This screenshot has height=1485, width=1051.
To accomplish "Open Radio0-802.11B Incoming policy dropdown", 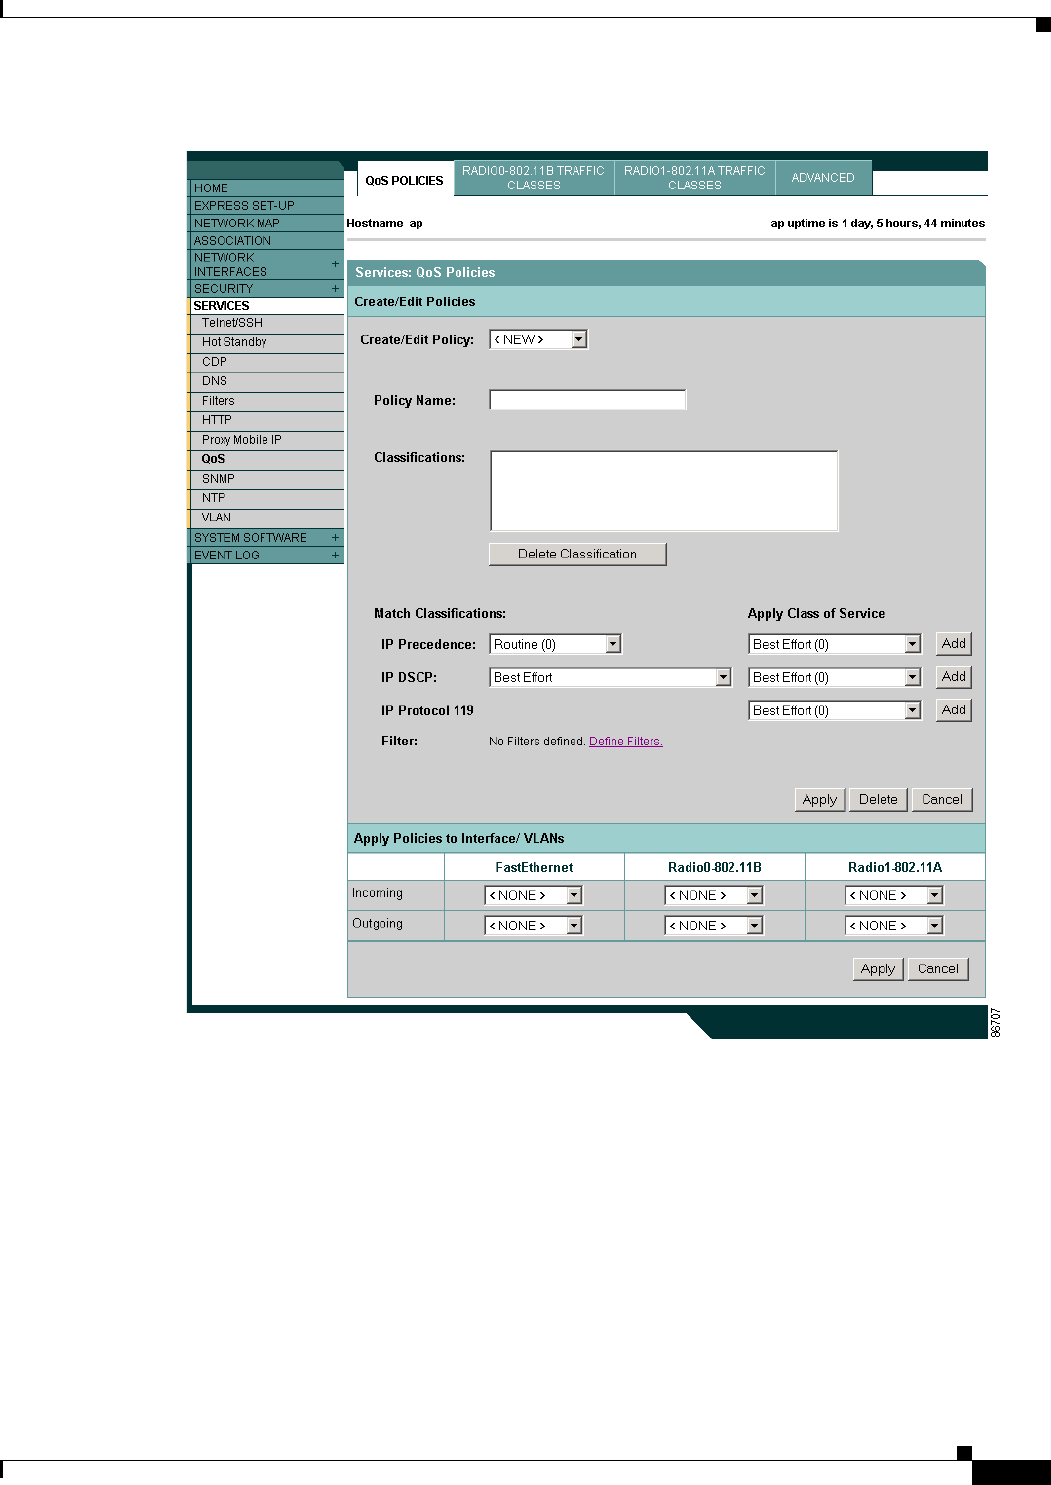I will pyautogui.click(x=714, y=896).
